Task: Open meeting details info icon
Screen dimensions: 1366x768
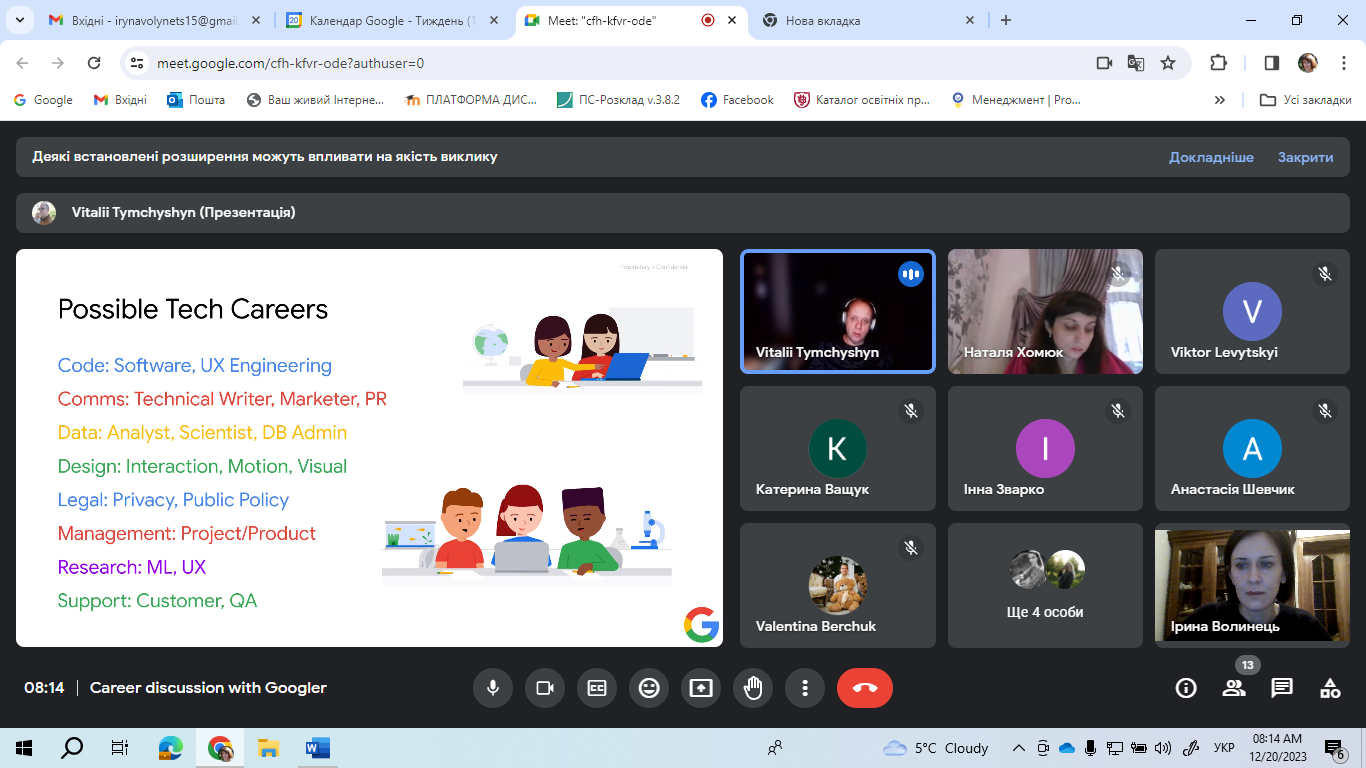Action: pos(1186,688)
